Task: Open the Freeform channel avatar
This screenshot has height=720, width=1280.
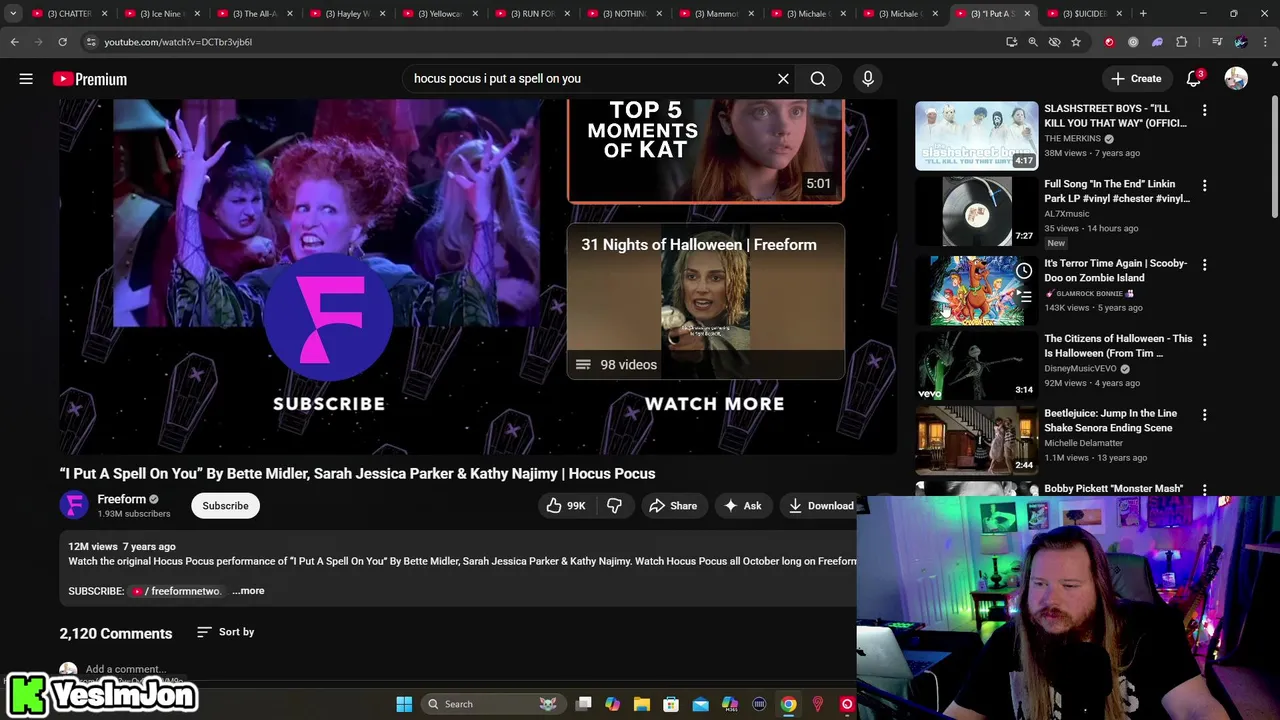Action: tap(74, 506)
